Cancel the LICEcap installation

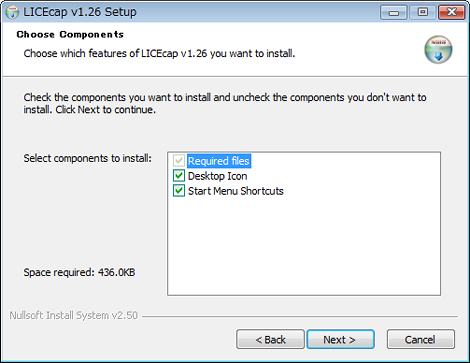(x=421, y=339)
